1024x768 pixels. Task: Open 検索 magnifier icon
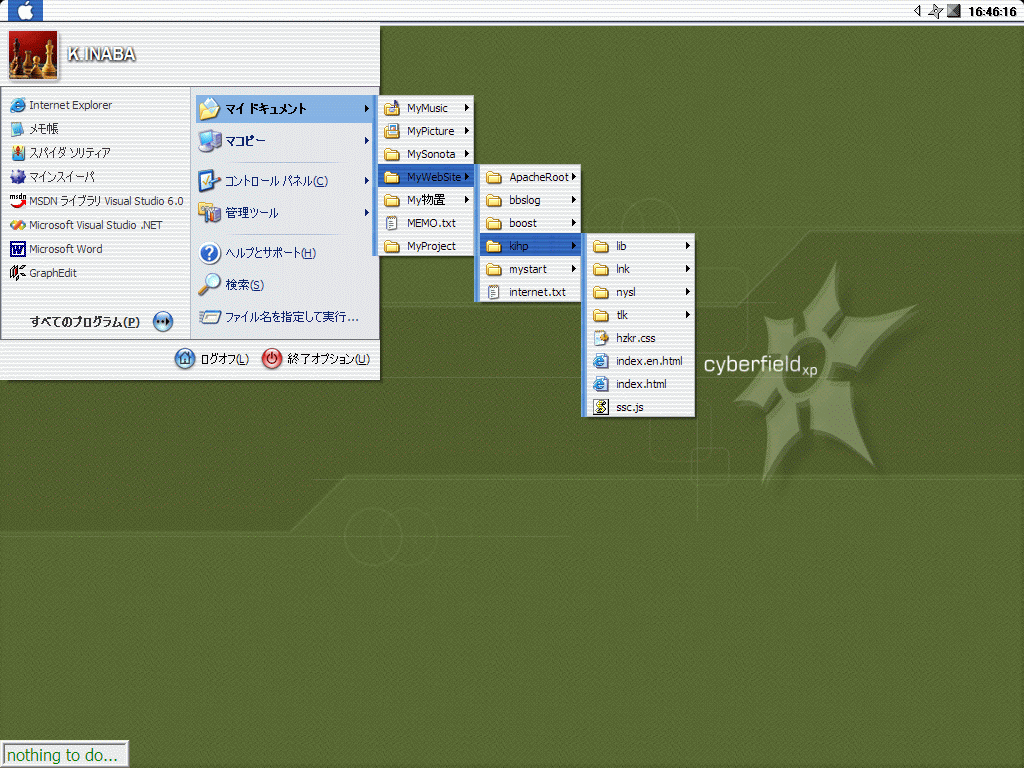(210, 285)
